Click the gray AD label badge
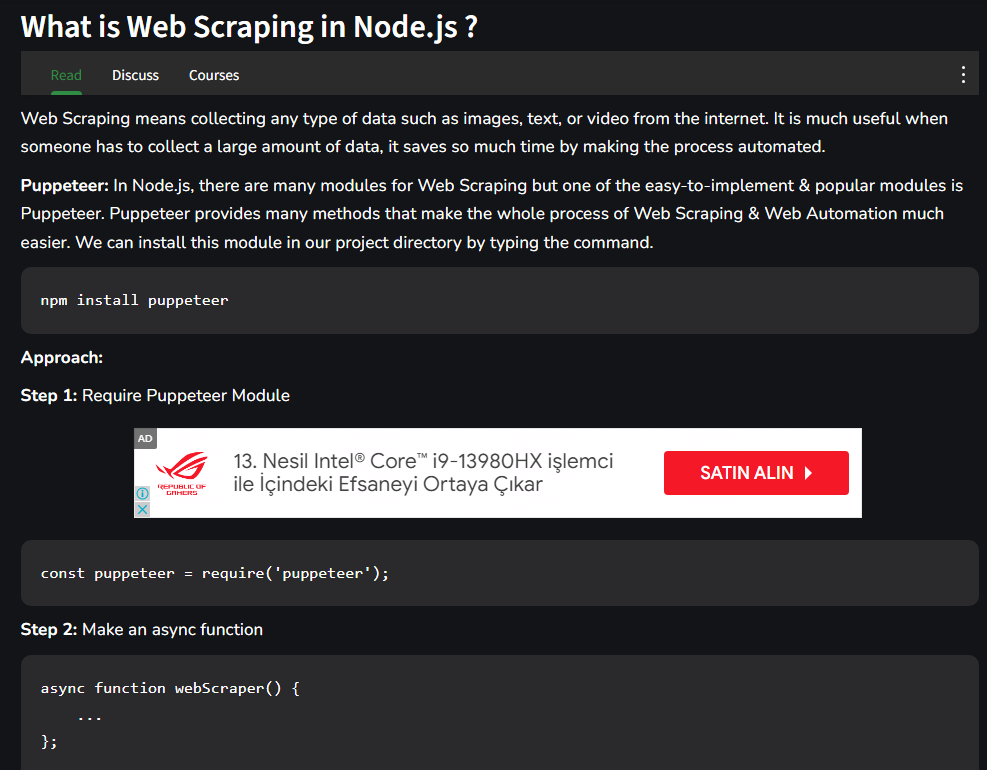The height and width of the screenshot is (770, 987). tap(145, 438)
